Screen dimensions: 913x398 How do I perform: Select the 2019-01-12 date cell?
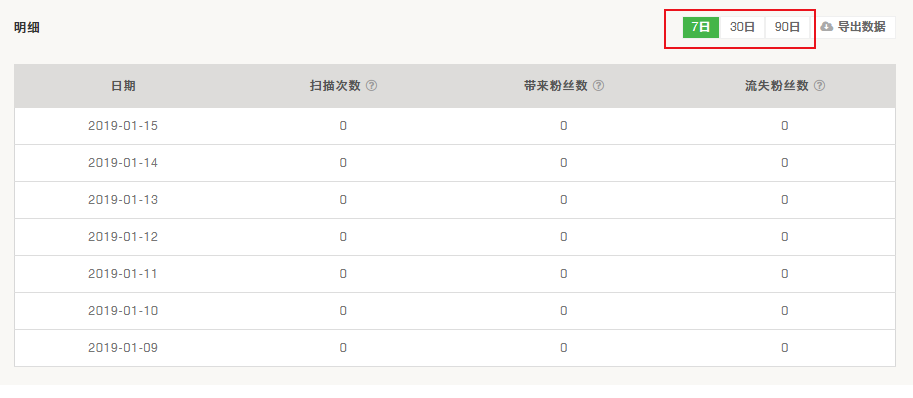[x=123, y=237]
